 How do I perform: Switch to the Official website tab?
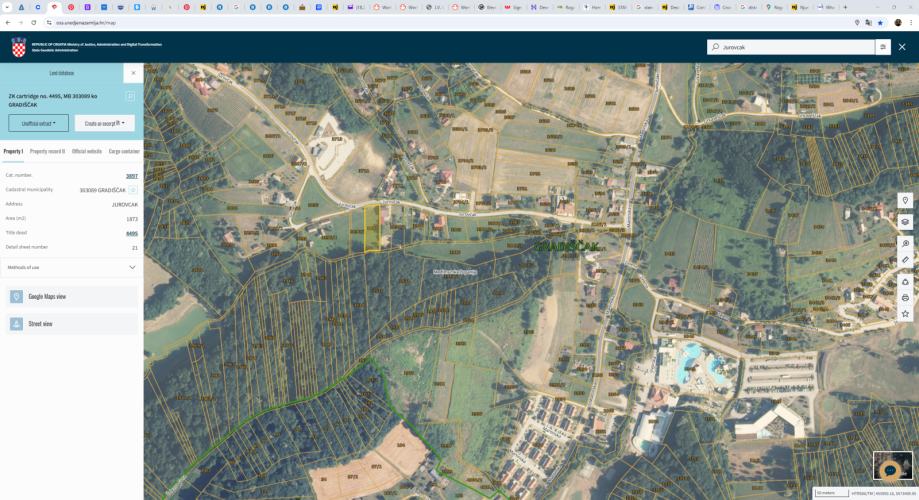(x=87, y=151)
